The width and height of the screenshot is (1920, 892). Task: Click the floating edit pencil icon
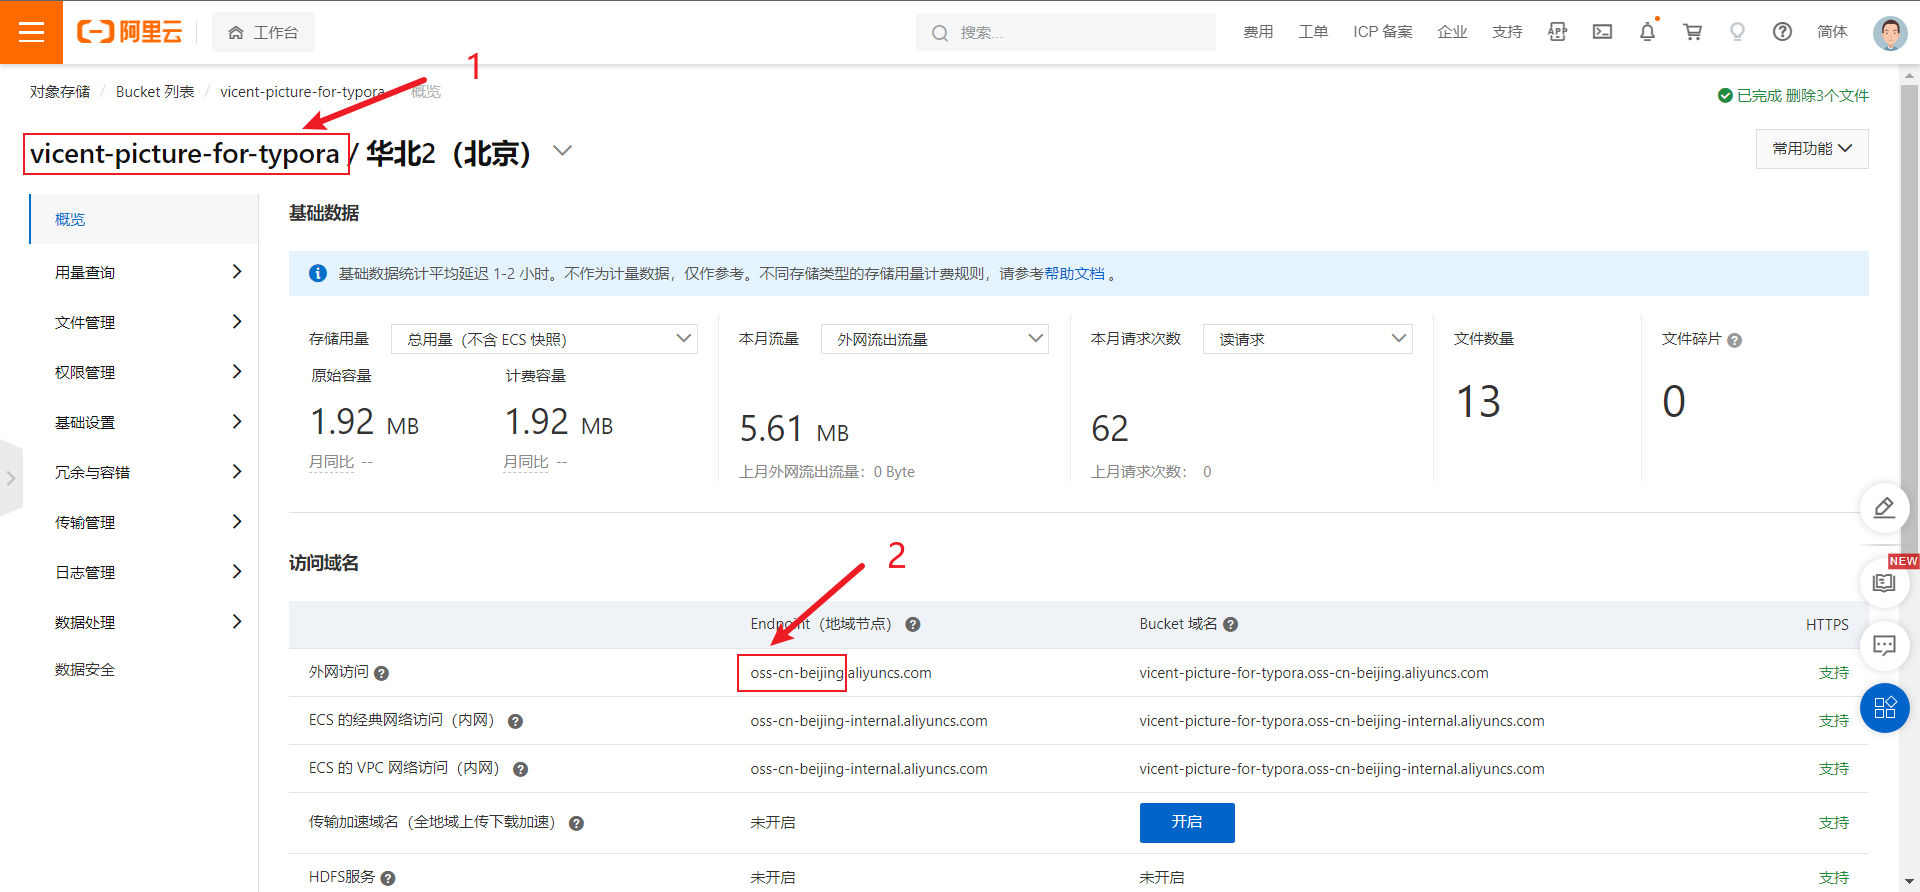pos(1884,508)
